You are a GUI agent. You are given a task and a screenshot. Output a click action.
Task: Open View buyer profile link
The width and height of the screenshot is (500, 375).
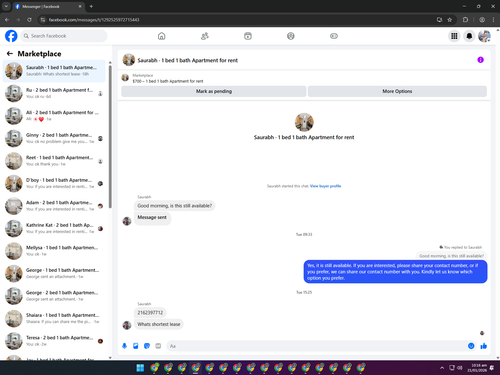(x=325, y=186)
